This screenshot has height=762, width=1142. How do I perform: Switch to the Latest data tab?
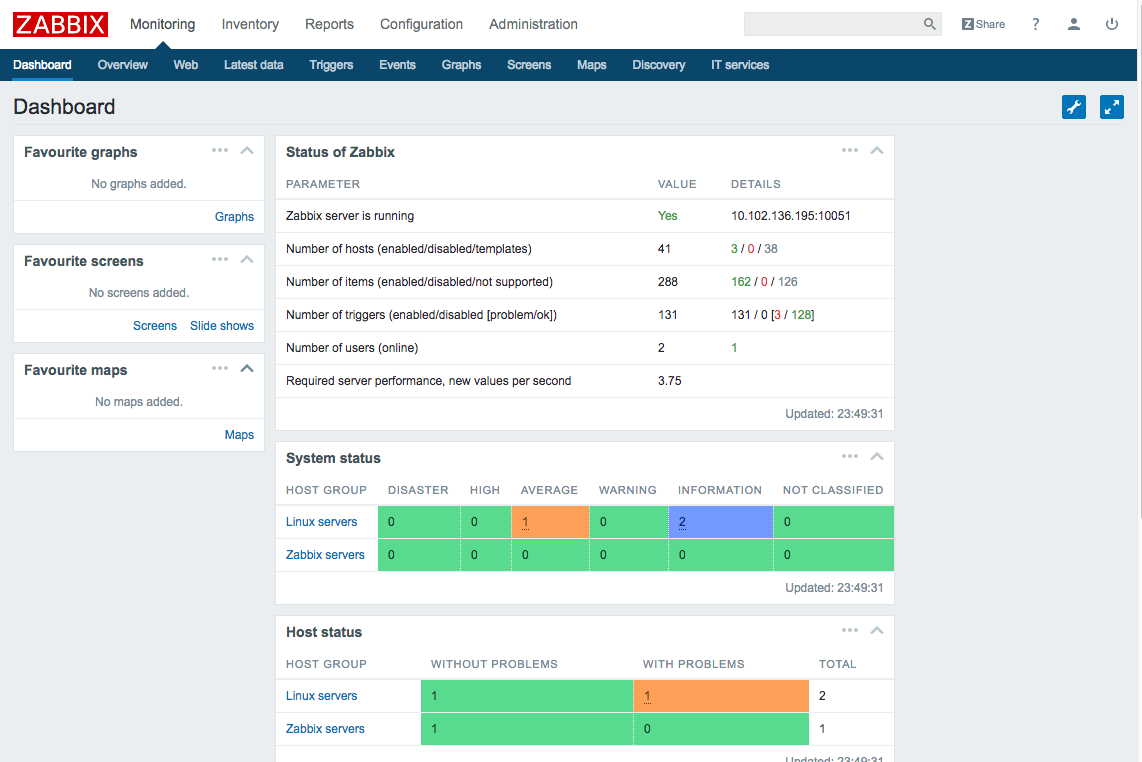253,64
